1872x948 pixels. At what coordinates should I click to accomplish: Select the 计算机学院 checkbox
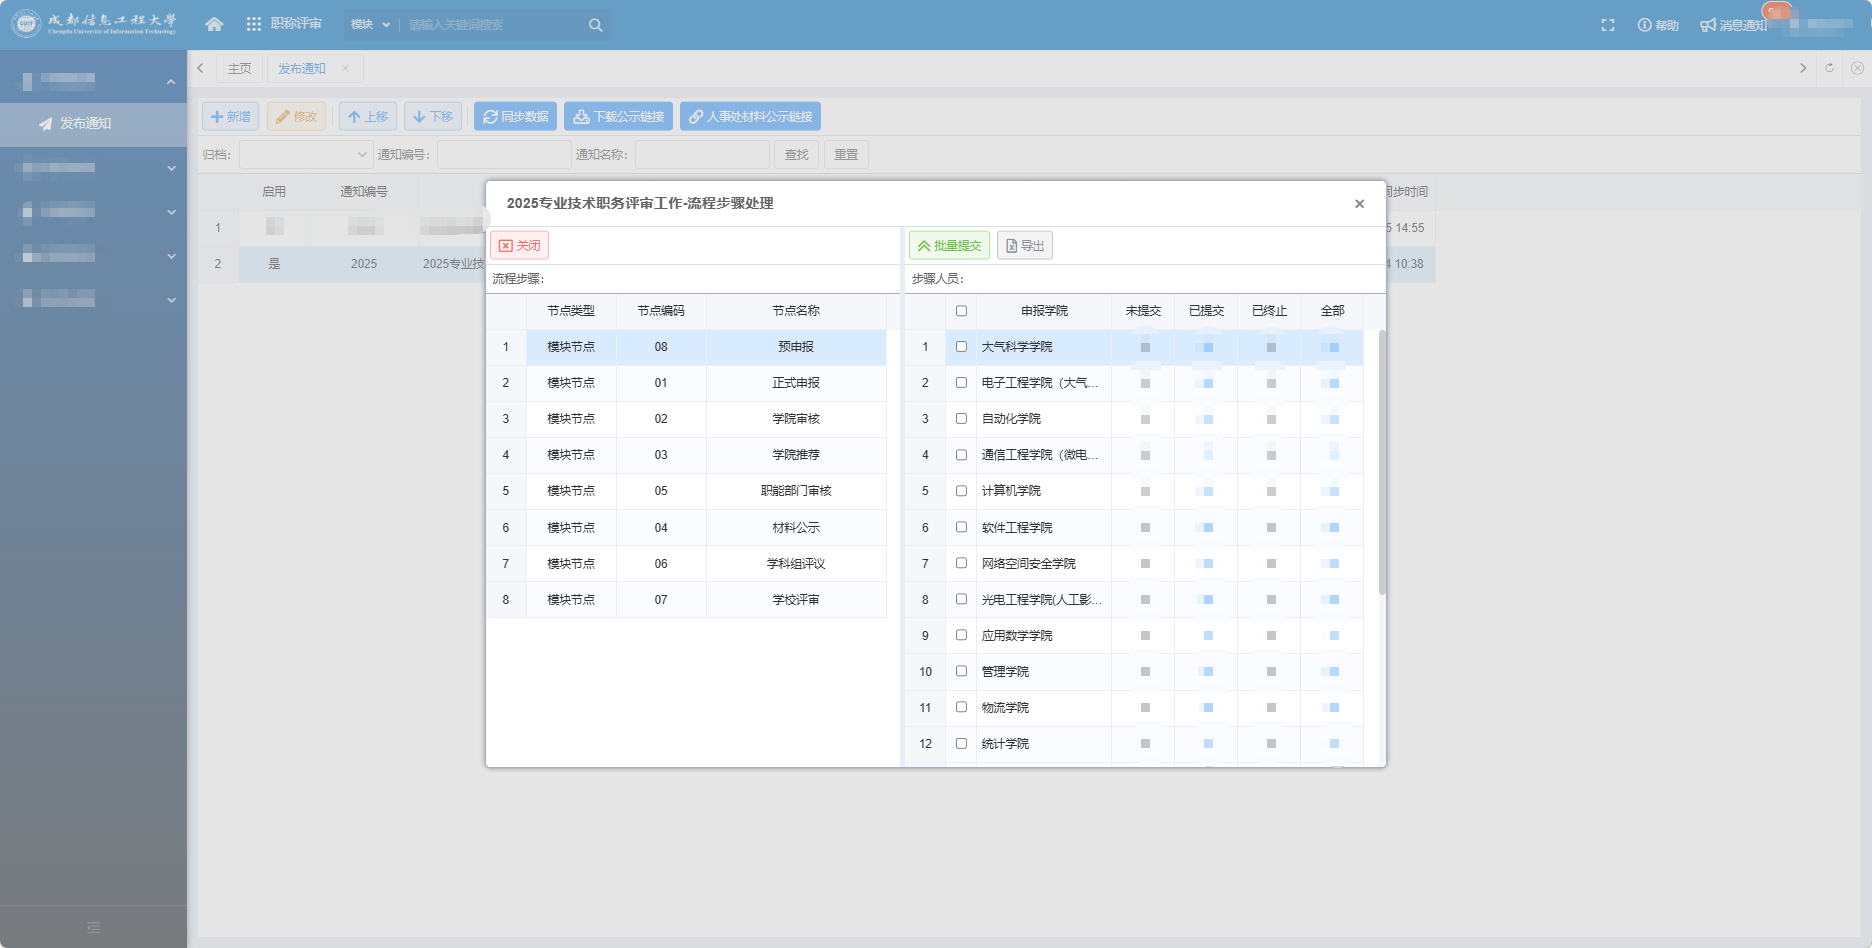(x=961, y=491)
